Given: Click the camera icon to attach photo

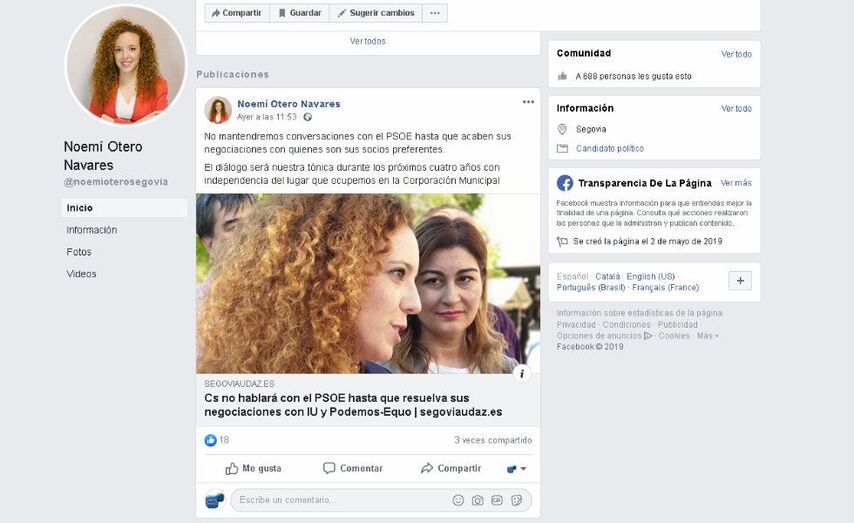Looking at the screenshot, I should (477, 500).
